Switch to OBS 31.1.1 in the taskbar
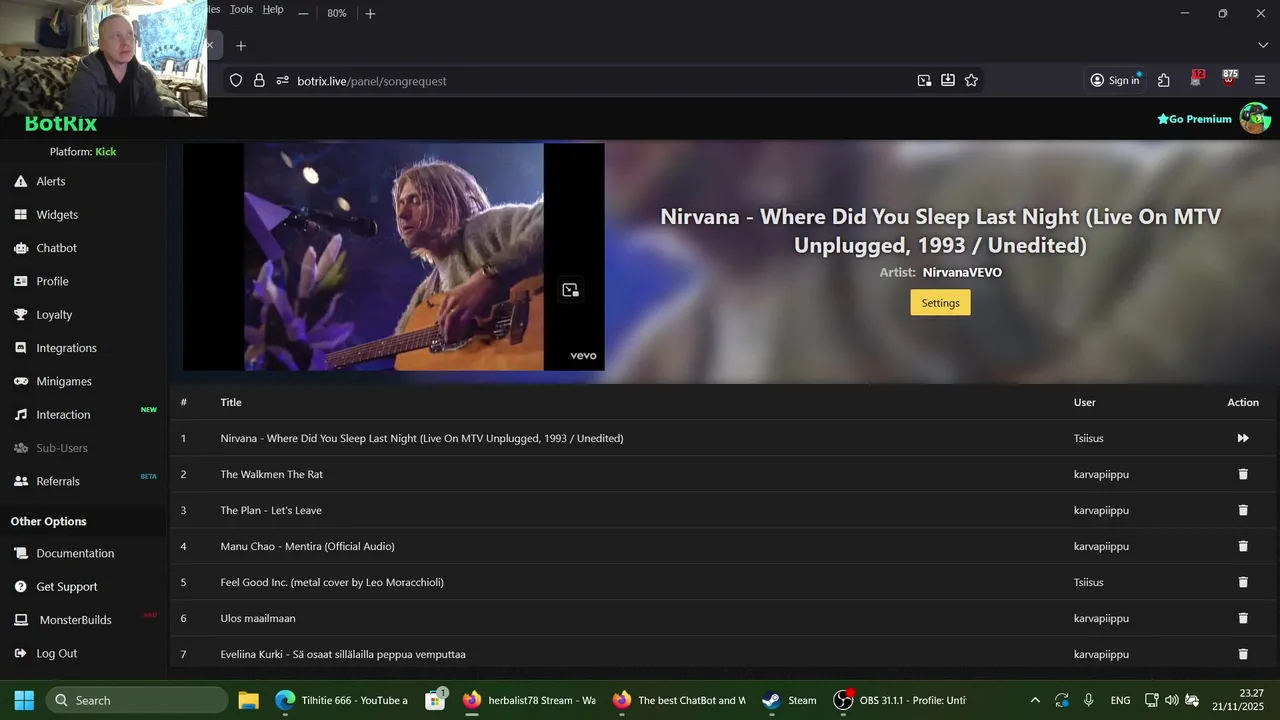Screen dimensions: 1280x720 pyautogui.click(x=902, y=700)
